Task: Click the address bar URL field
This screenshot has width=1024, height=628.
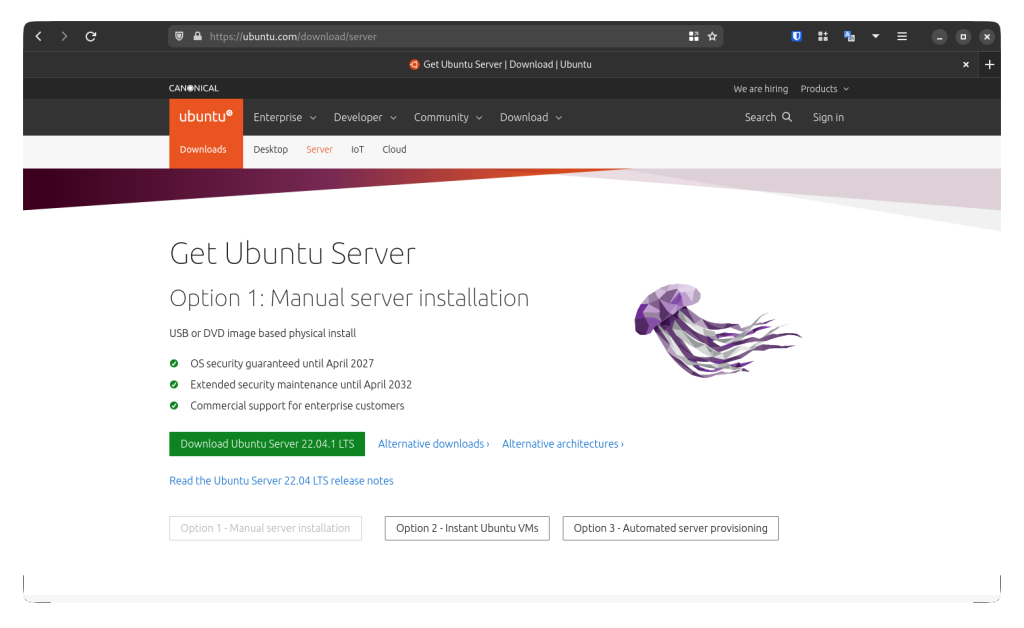Action: pyautogui.click(x=444, y=37)
